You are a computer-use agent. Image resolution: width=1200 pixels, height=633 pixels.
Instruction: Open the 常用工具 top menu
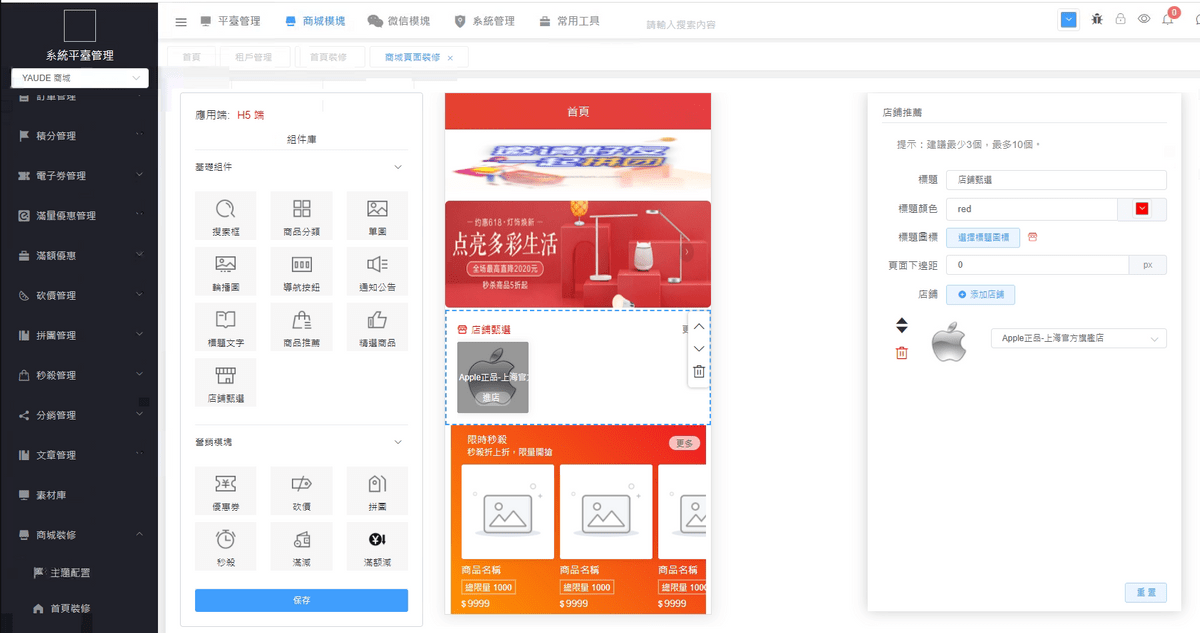tap(569, 21)
